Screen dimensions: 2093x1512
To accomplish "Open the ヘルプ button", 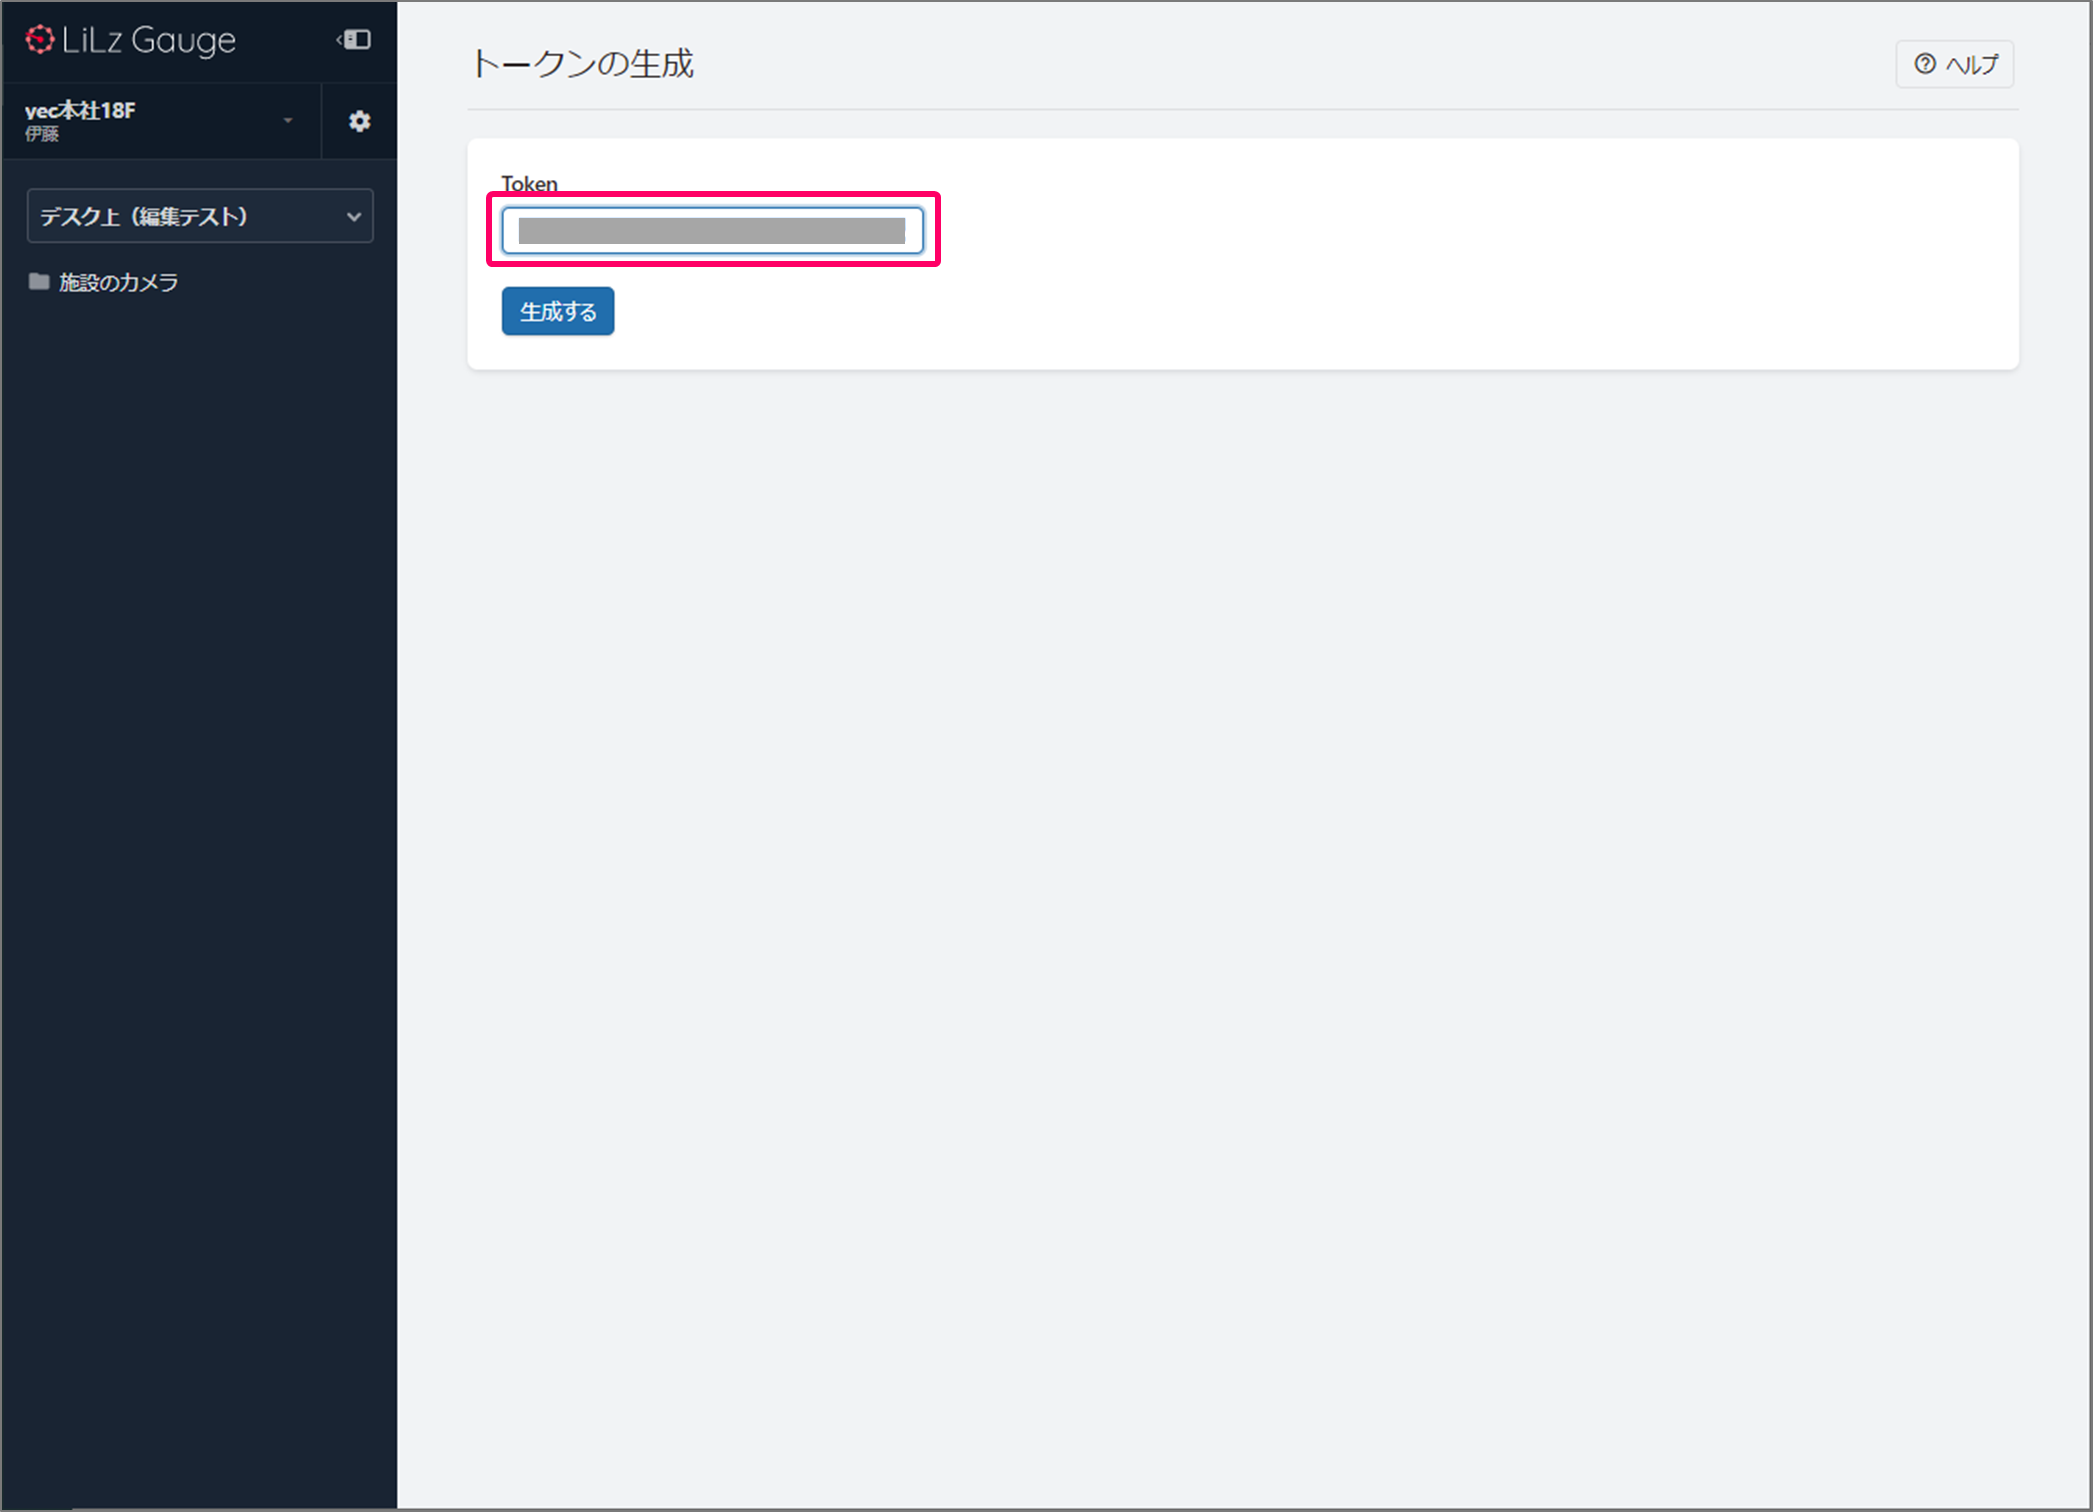I will 1954,64.
